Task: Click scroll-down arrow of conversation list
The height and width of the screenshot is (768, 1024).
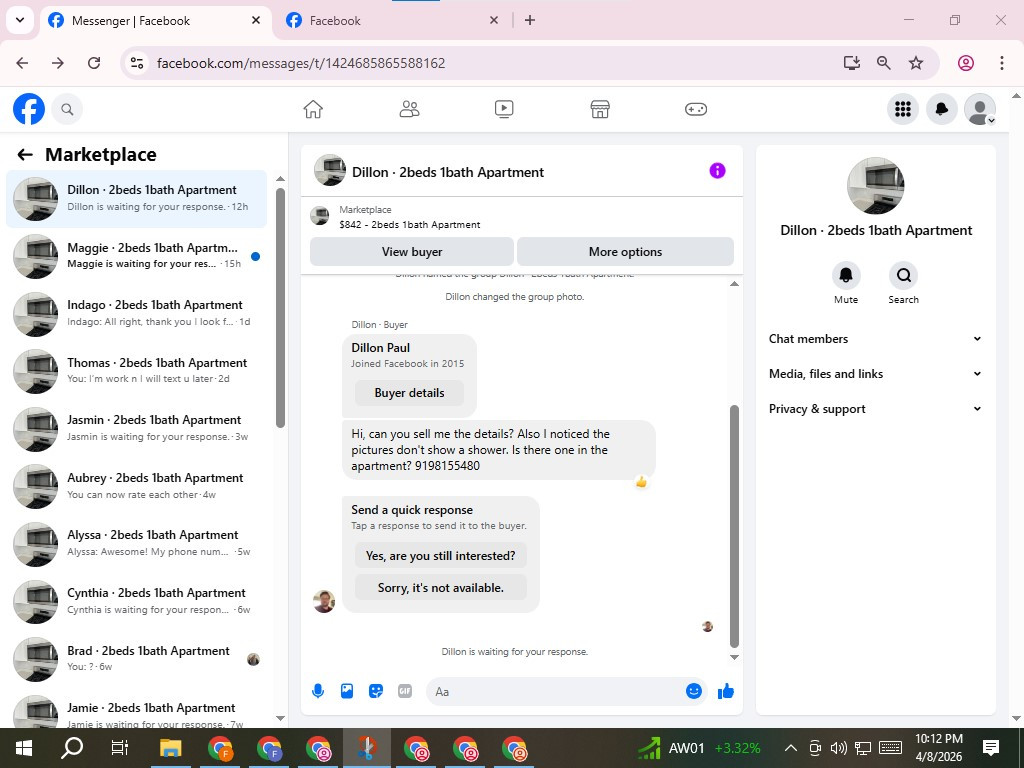Action: pos(280,718)
